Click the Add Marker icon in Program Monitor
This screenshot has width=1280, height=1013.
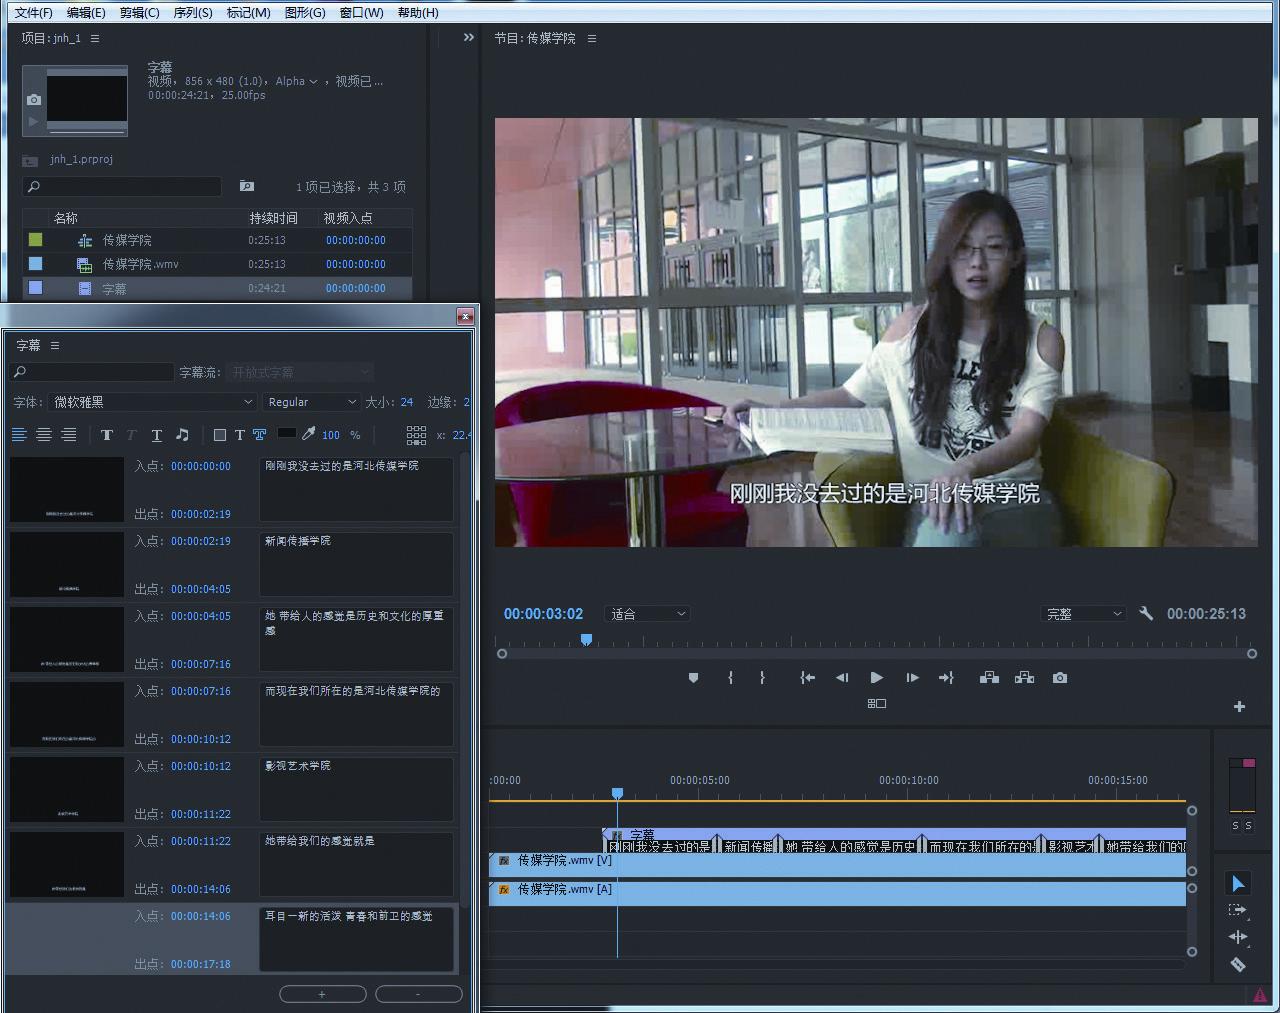pyautogui.click(x=693, y=678)
